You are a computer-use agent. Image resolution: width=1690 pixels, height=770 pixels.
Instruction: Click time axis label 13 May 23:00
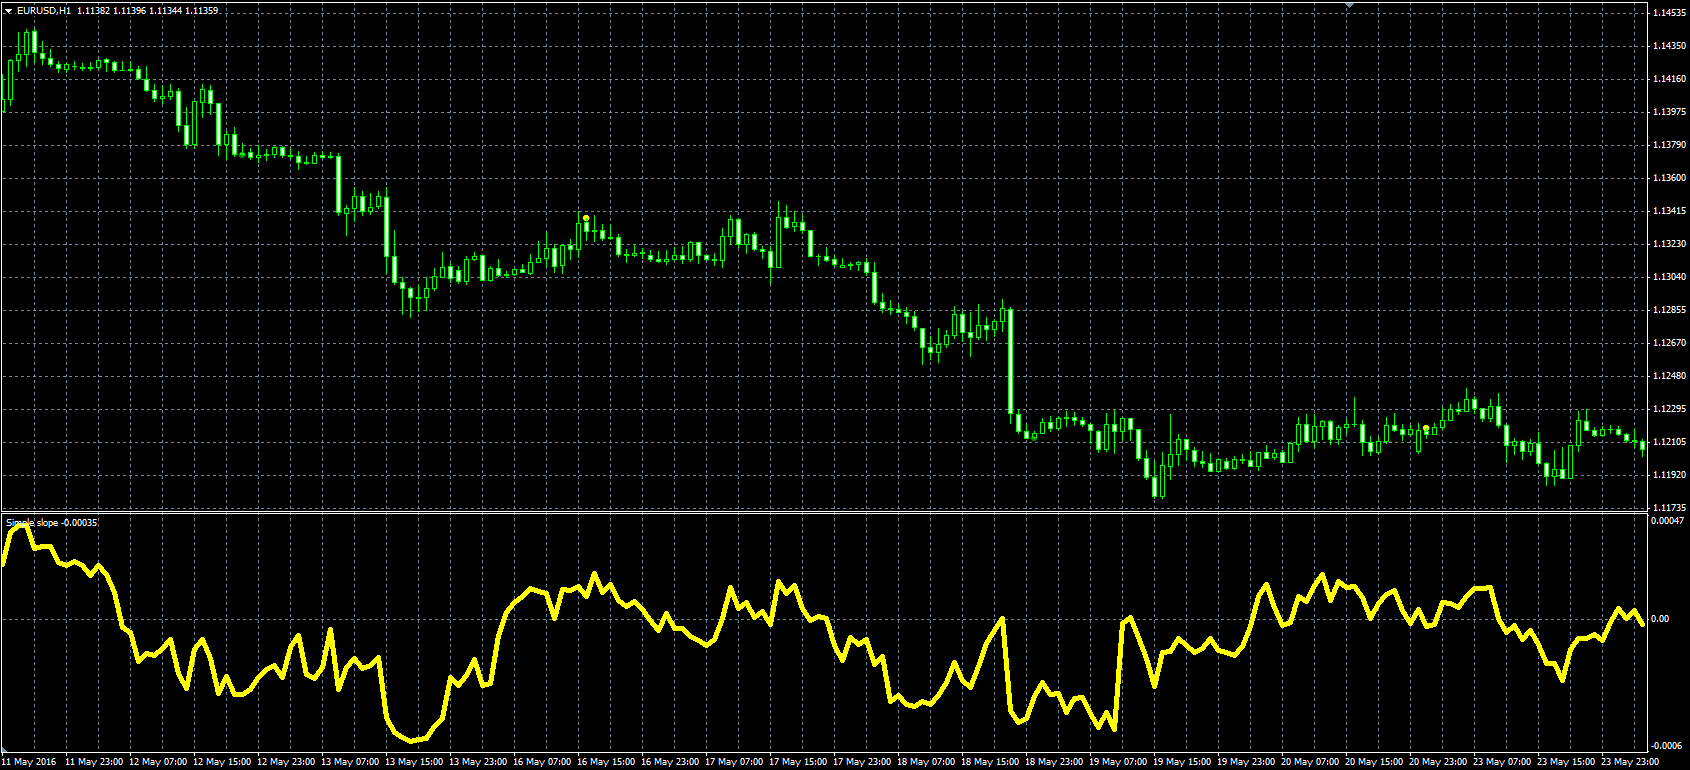tap(478, 762)
